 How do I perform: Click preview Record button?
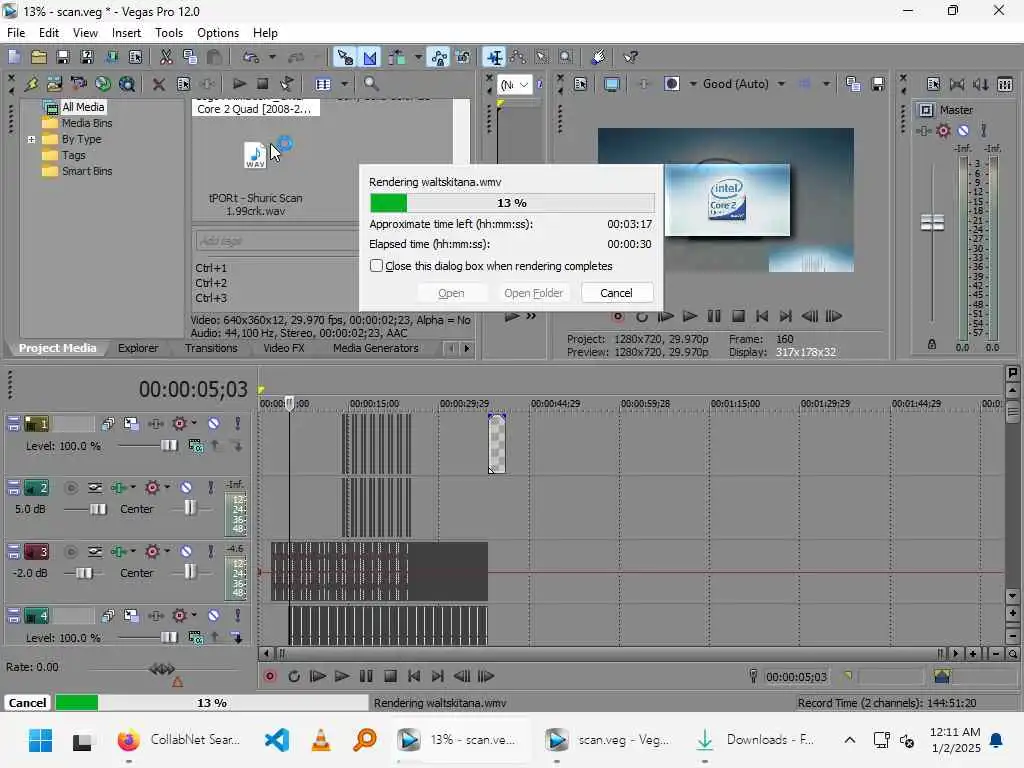(618, 316)
